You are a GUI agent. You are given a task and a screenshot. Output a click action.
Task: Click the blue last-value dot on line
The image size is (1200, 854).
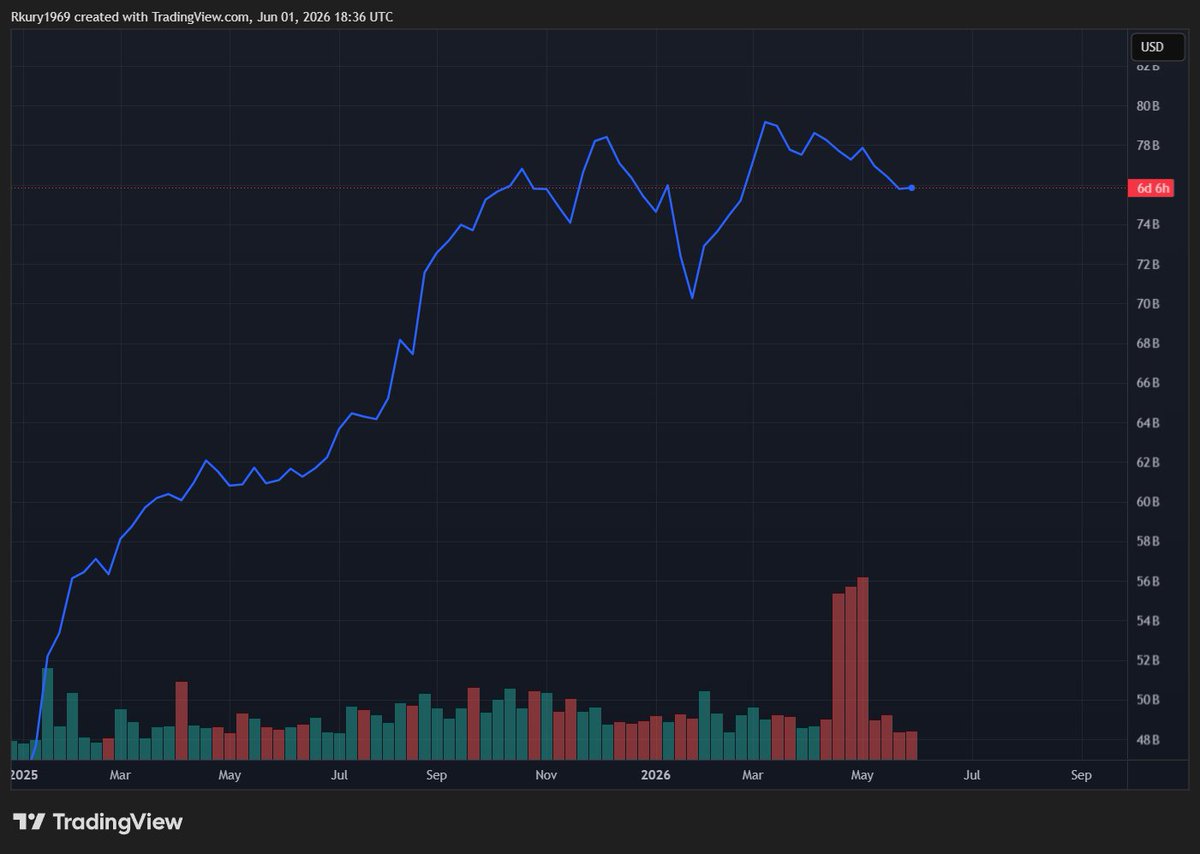912,188
